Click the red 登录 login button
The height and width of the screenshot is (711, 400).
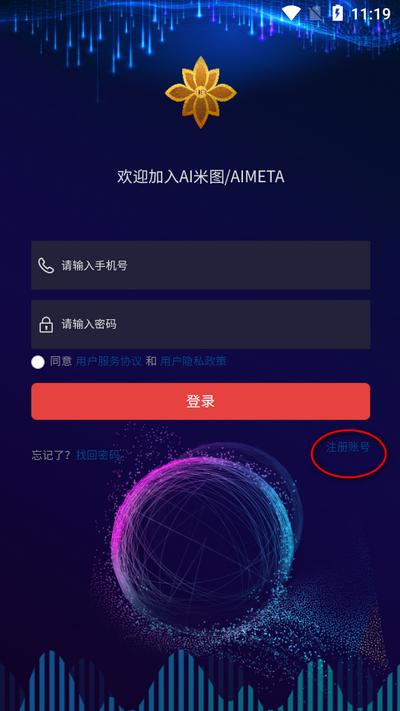200,401
